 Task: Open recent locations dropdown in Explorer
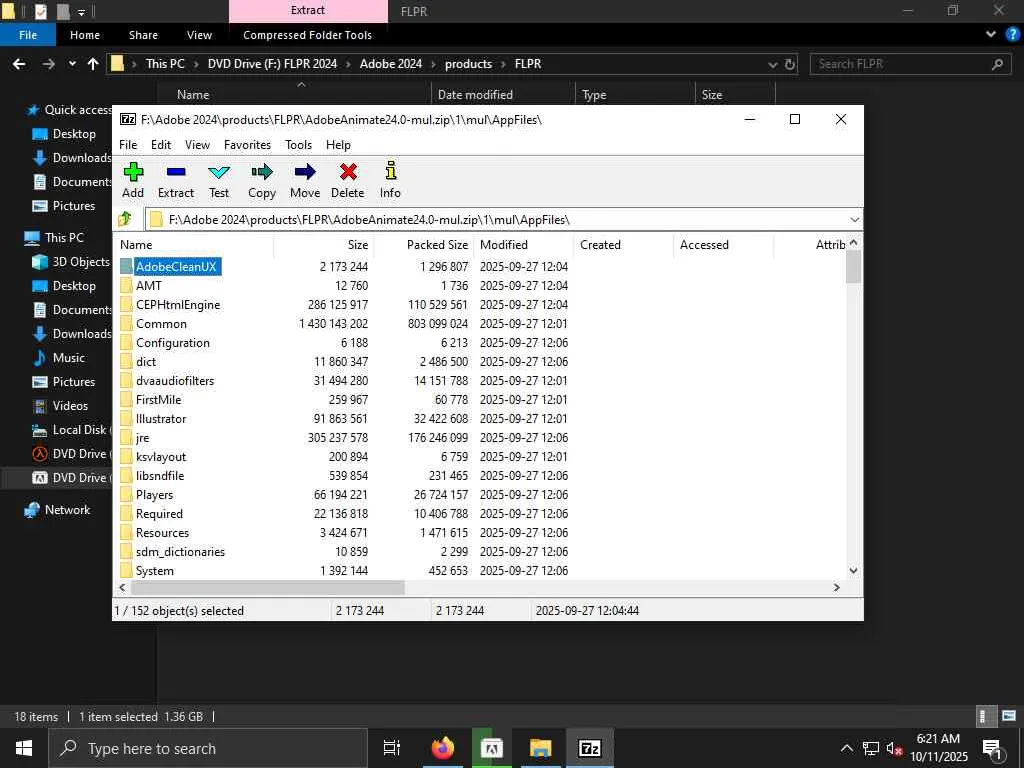coord(72,64)
